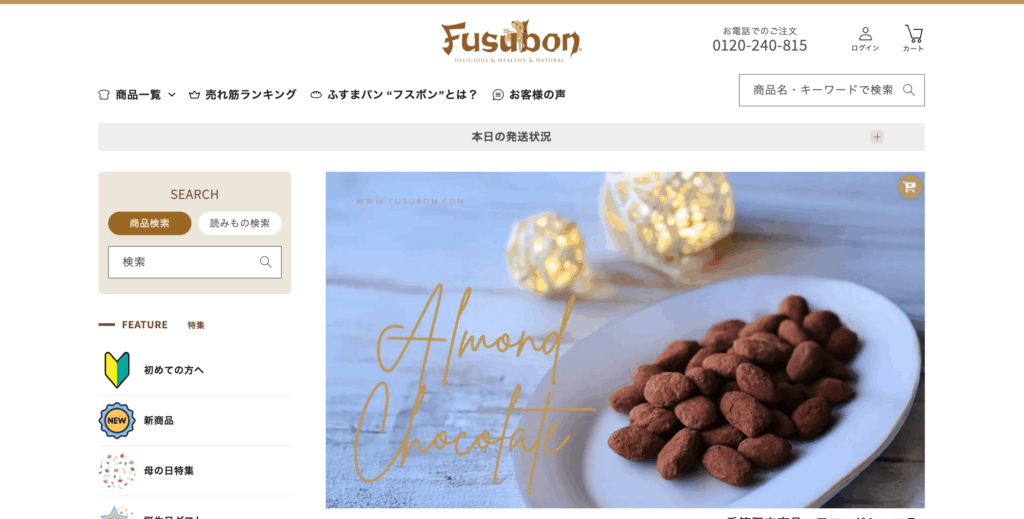Select the 商品検索 search mode
The height and width of the screenshot is (519, 1024).
150,223
